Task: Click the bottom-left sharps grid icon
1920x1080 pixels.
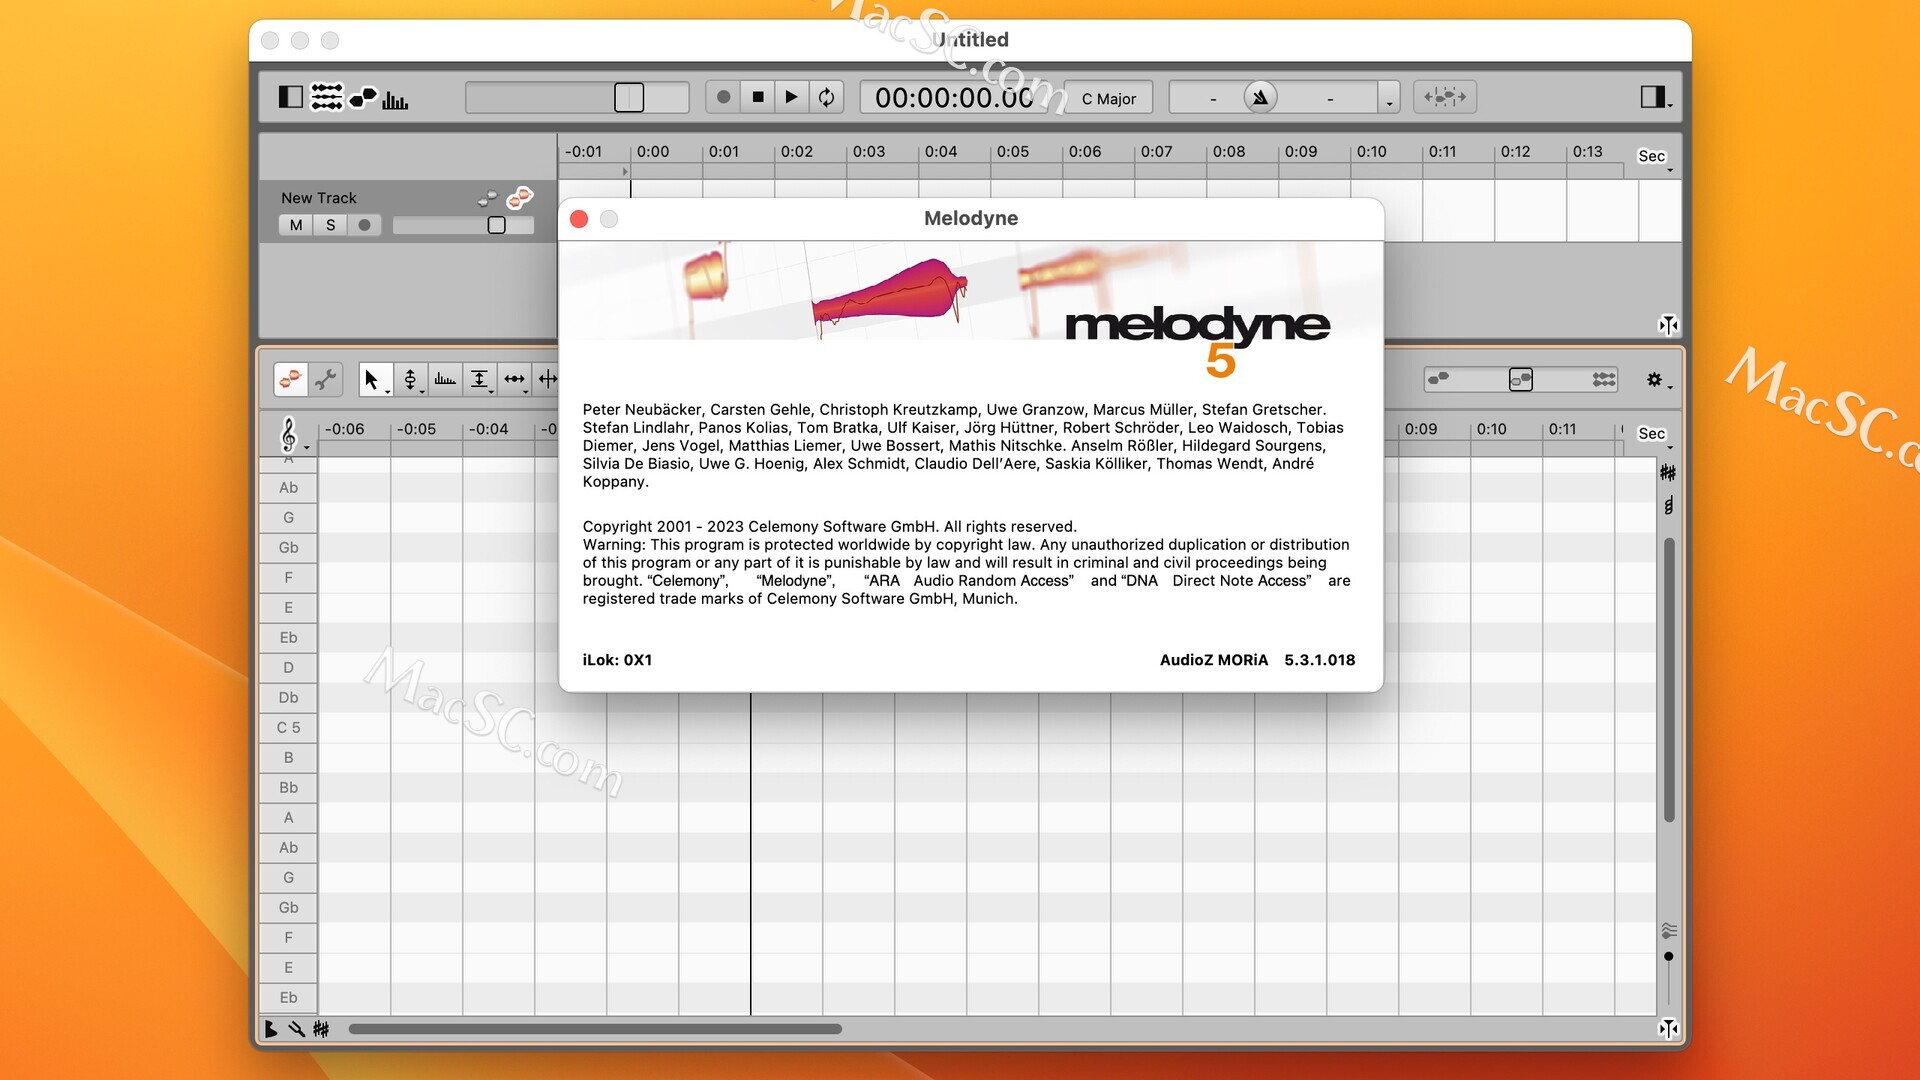Action: coord(321,1028)
